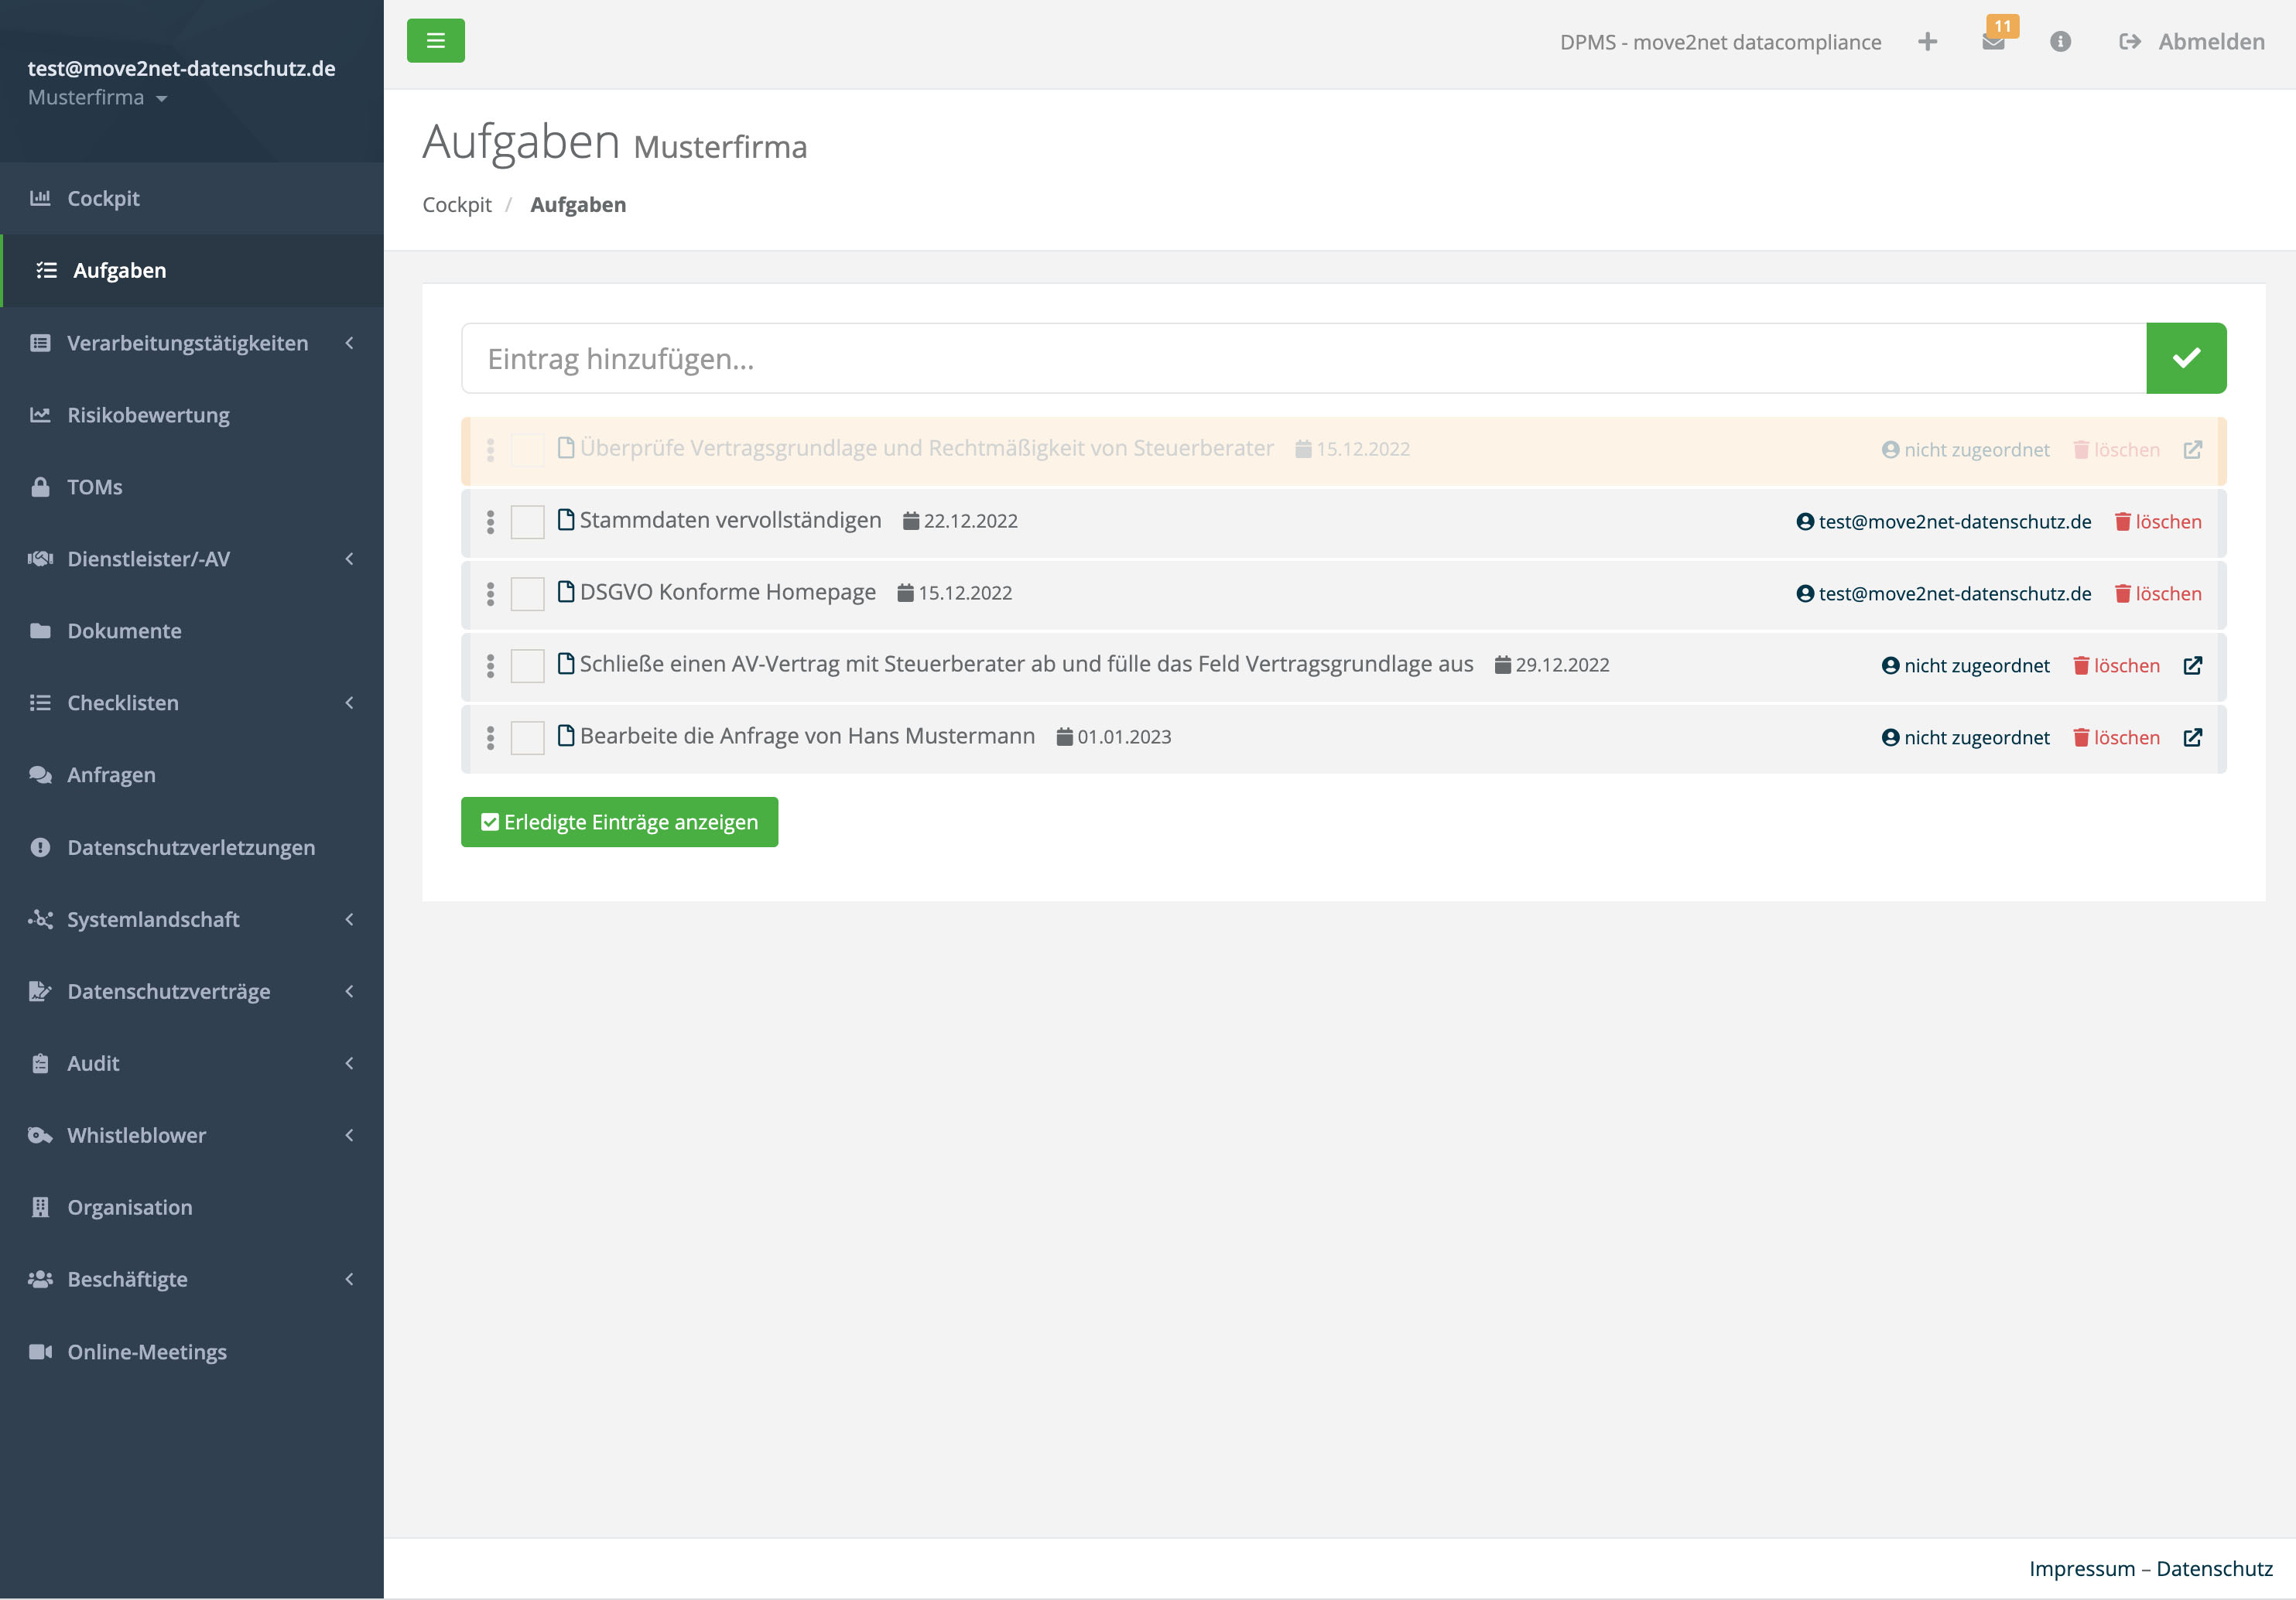Check the DSGVO Konforme Homepage checkbox
Image resolution: width=2296 pixels, height=1600 pixels.
coord(527,594)
